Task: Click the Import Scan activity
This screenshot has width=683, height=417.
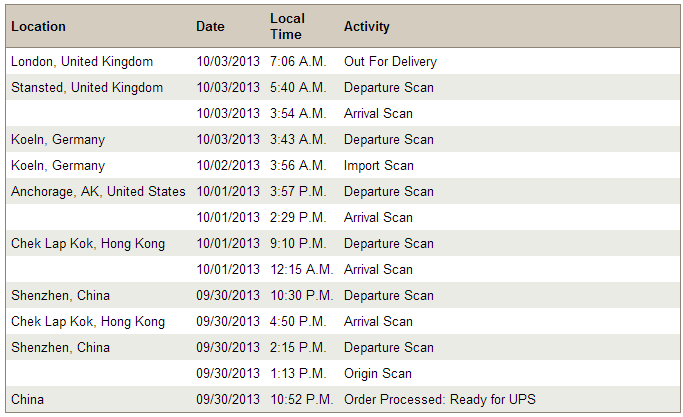Action: click(378, 166)
